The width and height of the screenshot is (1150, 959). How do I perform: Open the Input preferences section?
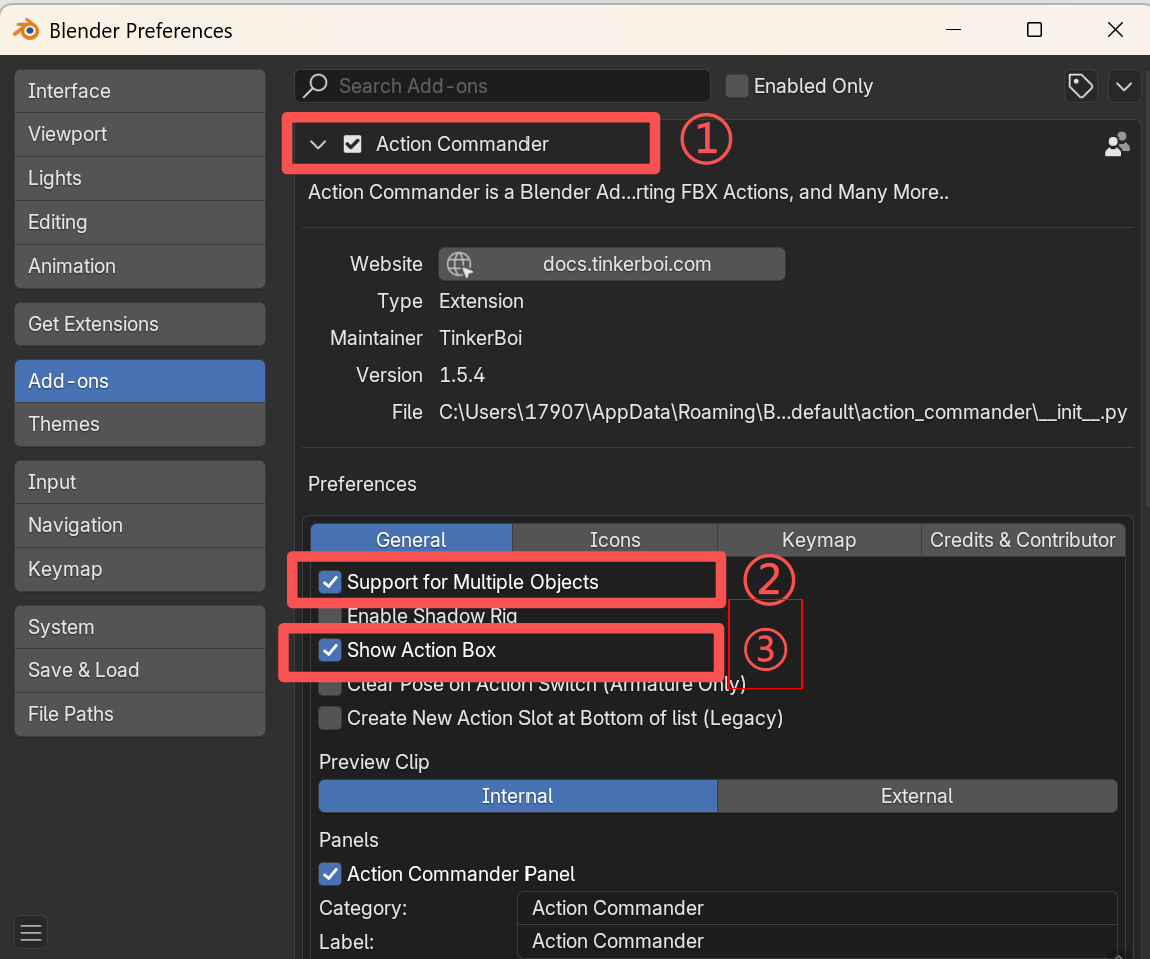[x=139, y=482]
